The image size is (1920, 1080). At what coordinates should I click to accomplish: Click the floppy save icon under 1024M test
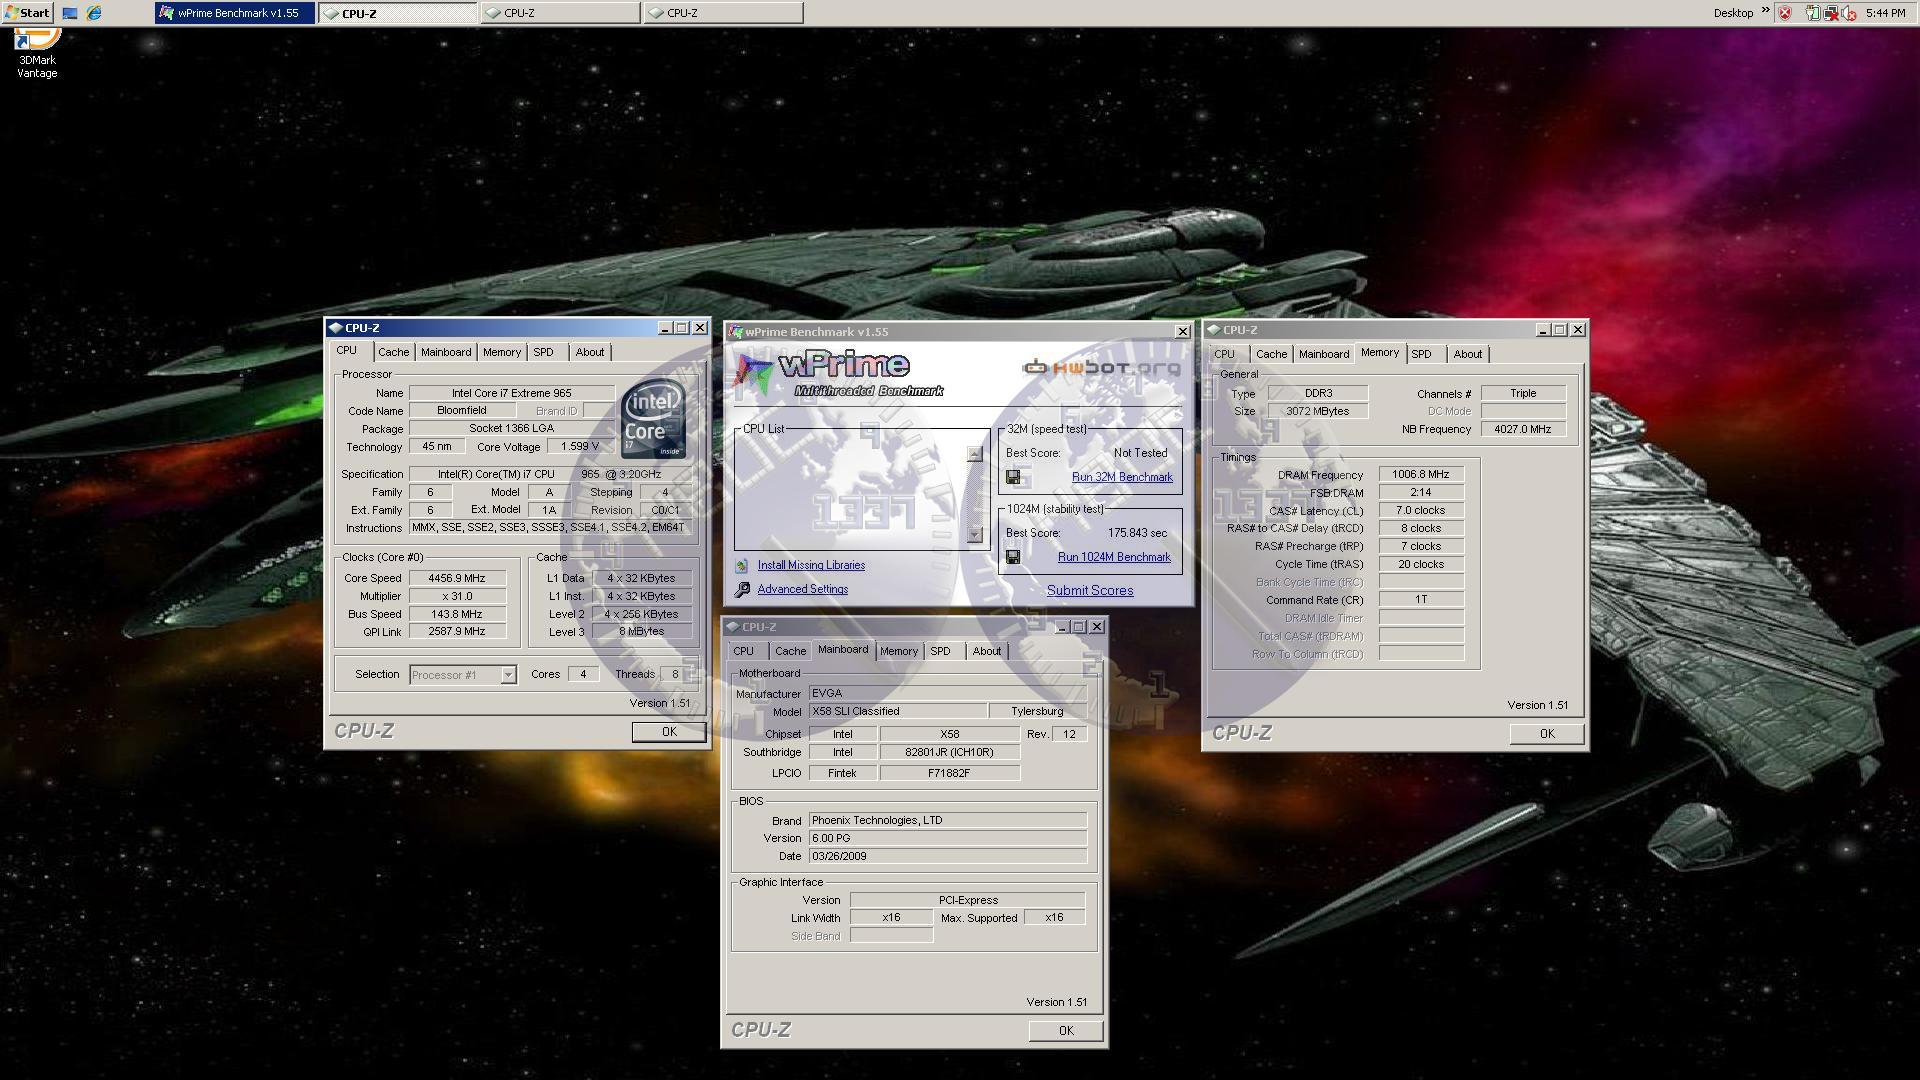[1013, 557]
